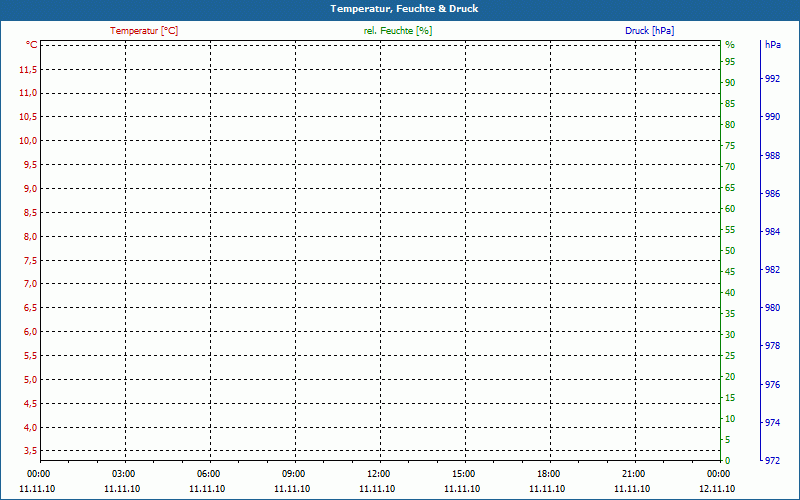Click the blue 990 pressure axis value
This screenshot has width=800, height=500.
click(772, 117)
